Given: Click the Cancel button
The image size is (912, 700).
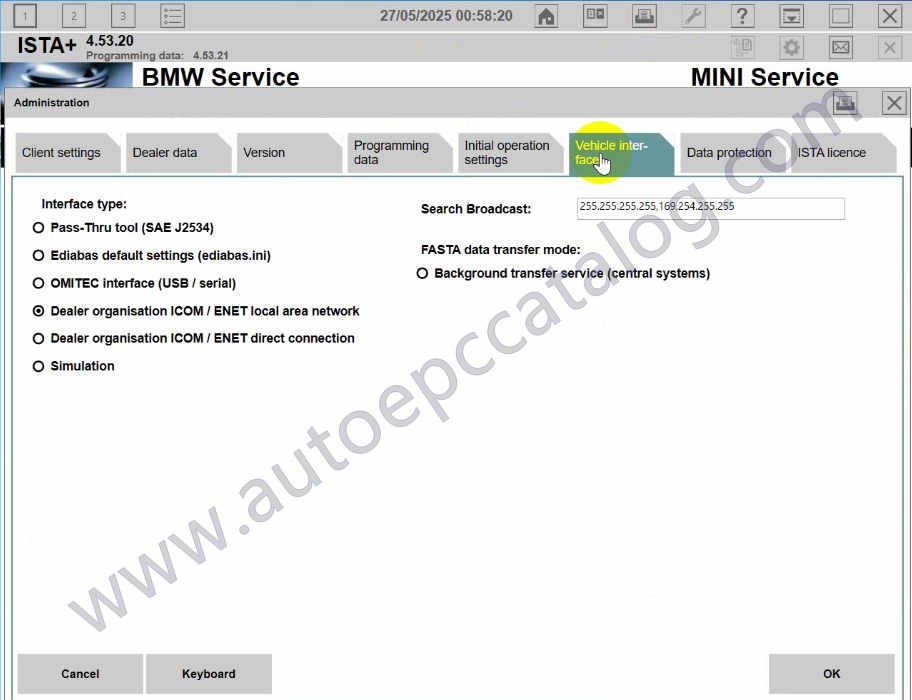Looking at the screenshot, I should 80,674.
